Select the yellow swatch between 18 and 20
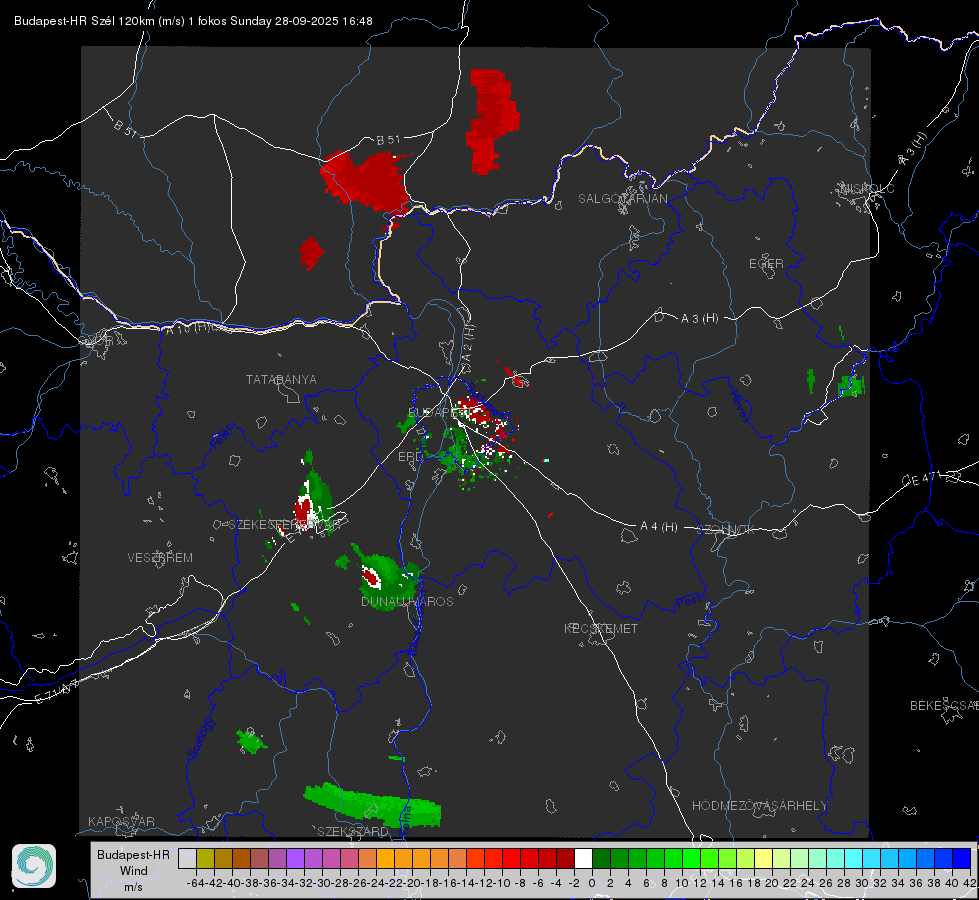 click(x=764, y=858)
